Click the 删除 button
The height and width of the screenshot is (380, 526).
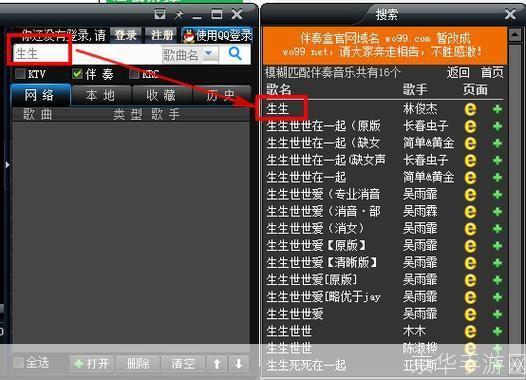pyautogui.click(x=137, y=363)
